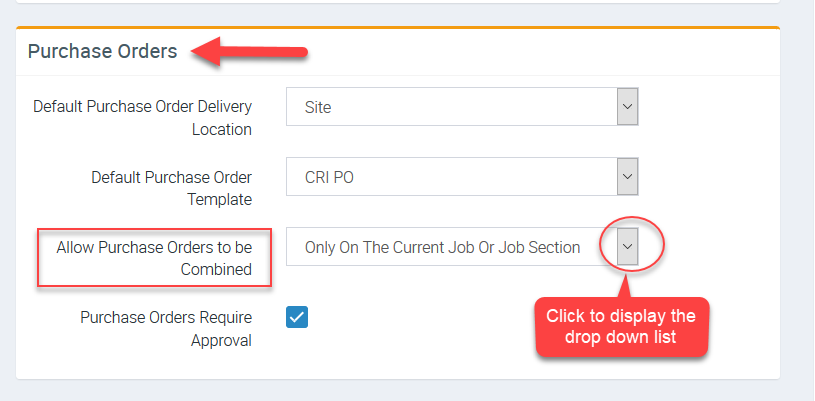Viewport: 815px width, 401px height.
Task: Open the Site delivery location field
Action: tap(450, 107)
